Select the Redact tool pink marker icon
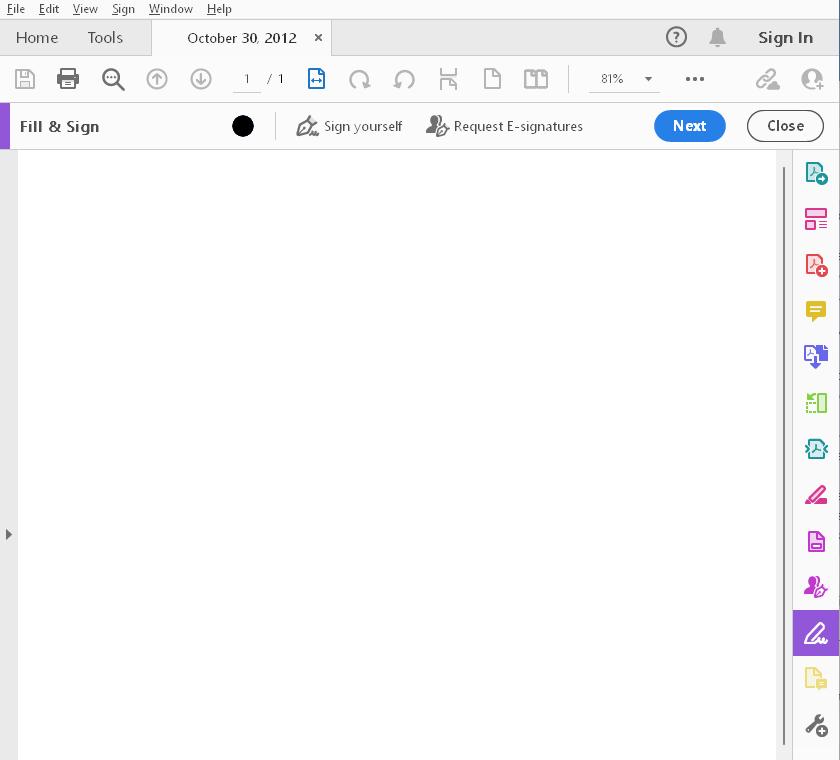This screenshot has height=760, width=840. (815, 494)
